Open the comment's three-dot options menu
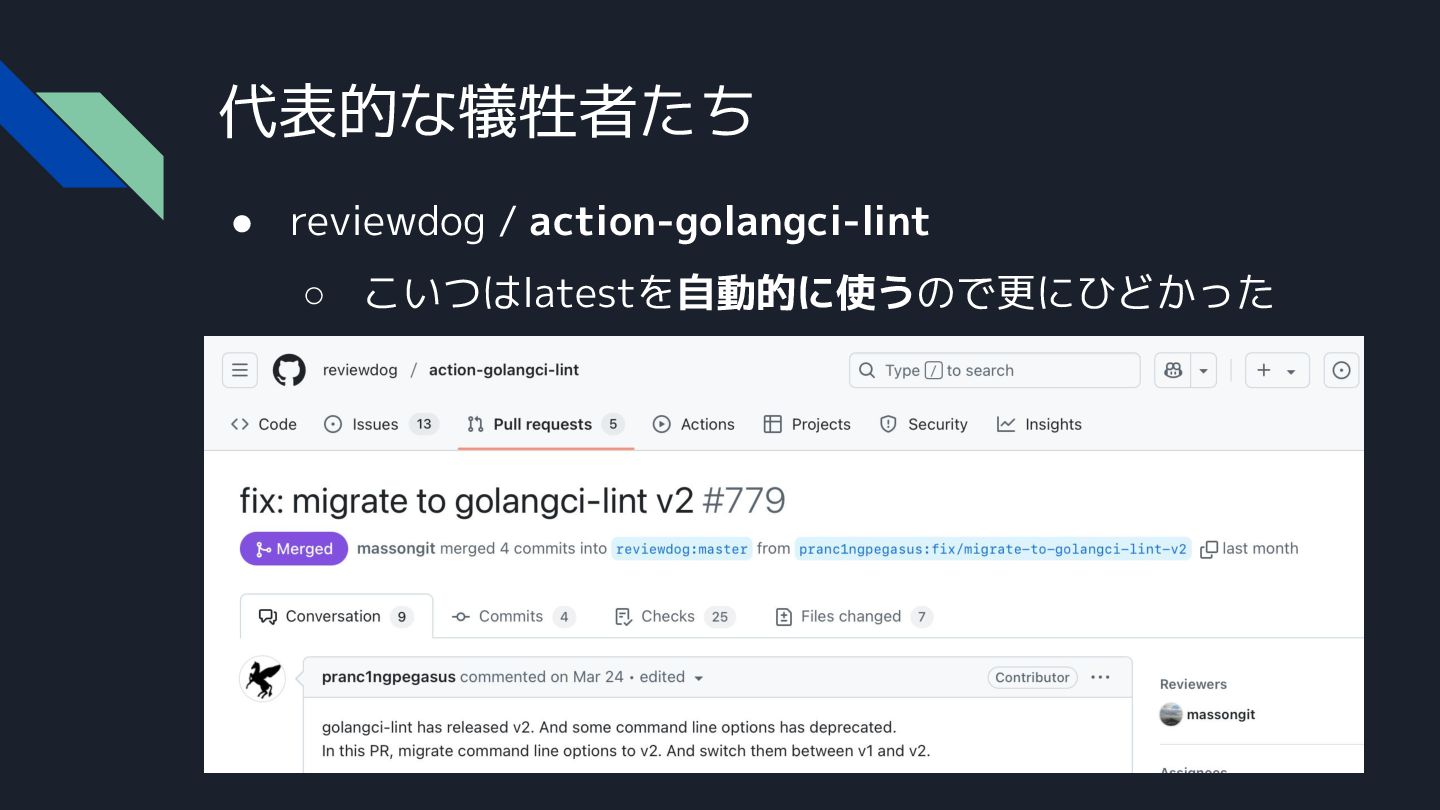Image resolution: width=1440 pixels, height=810 pixels. pos(1100,677)
